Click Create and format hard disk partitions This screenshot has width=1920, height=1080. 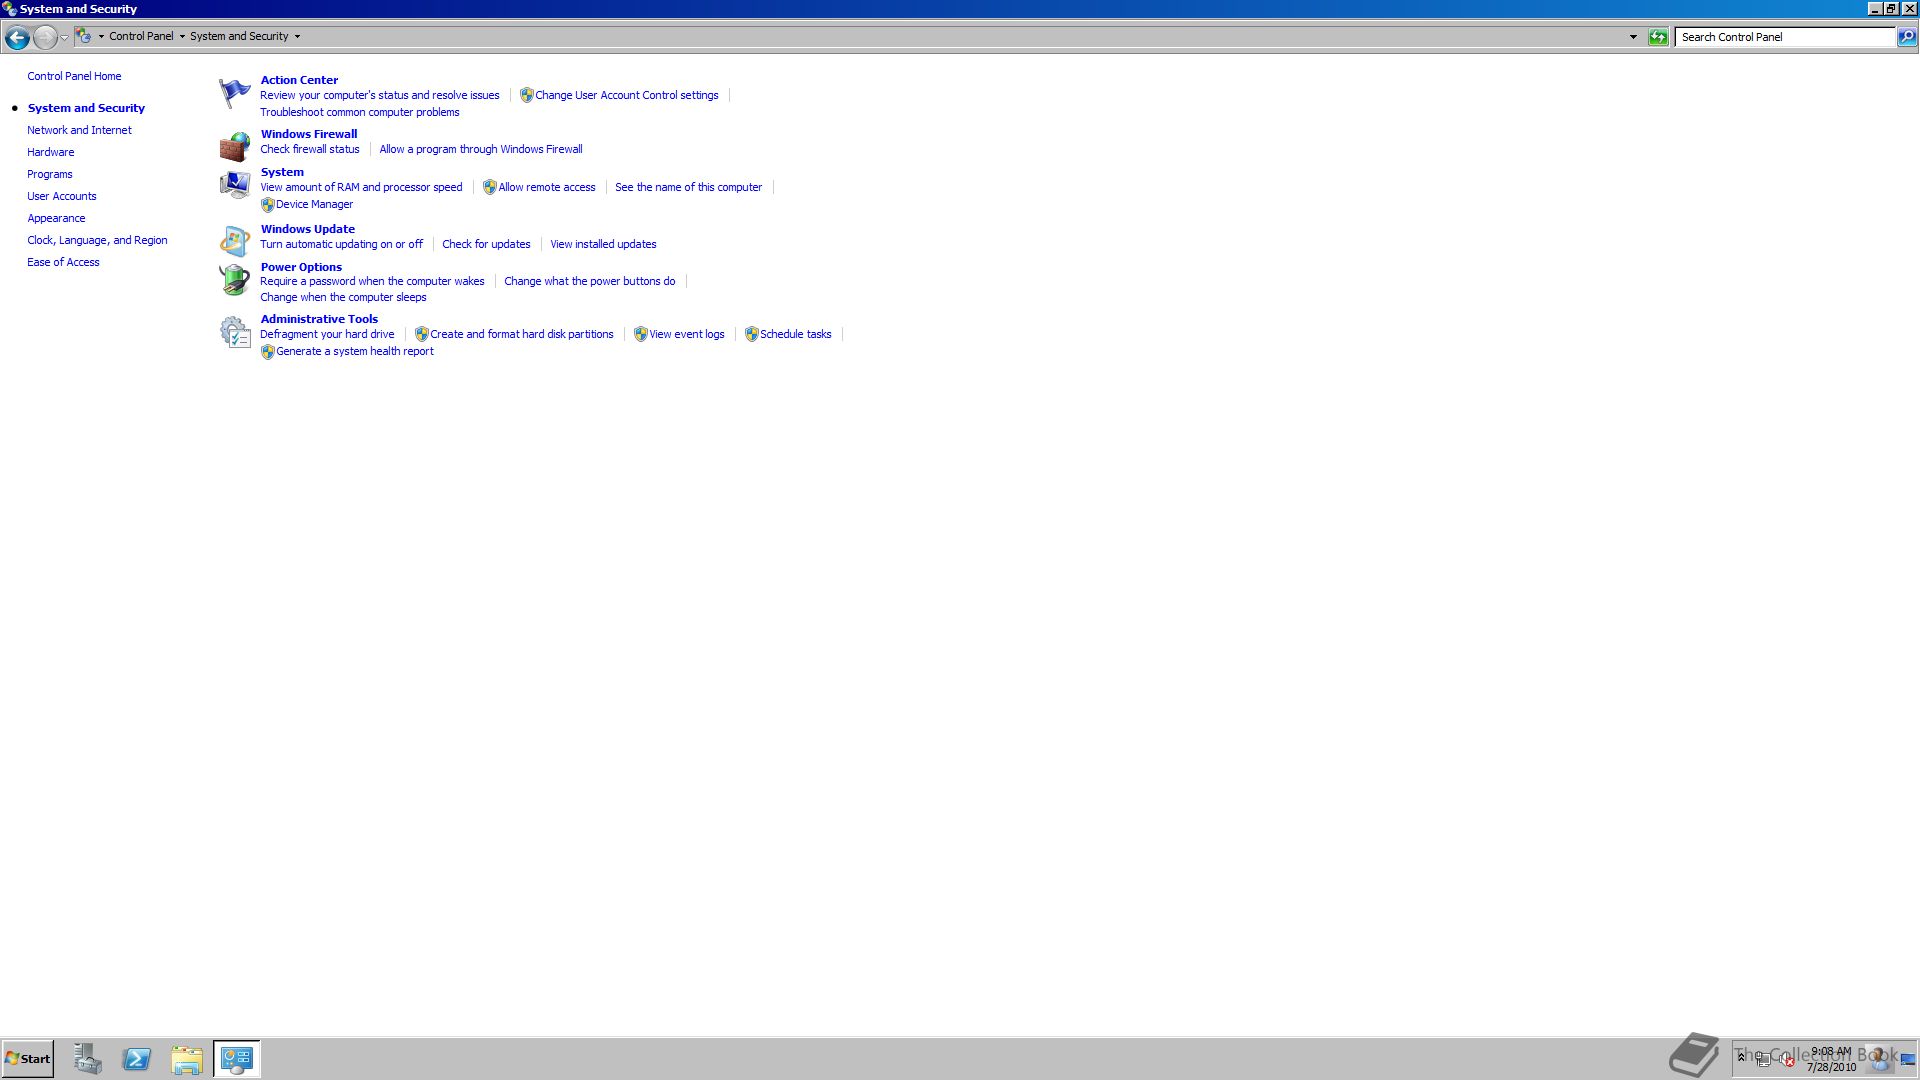pyautogui.click(x=522, y=334)
